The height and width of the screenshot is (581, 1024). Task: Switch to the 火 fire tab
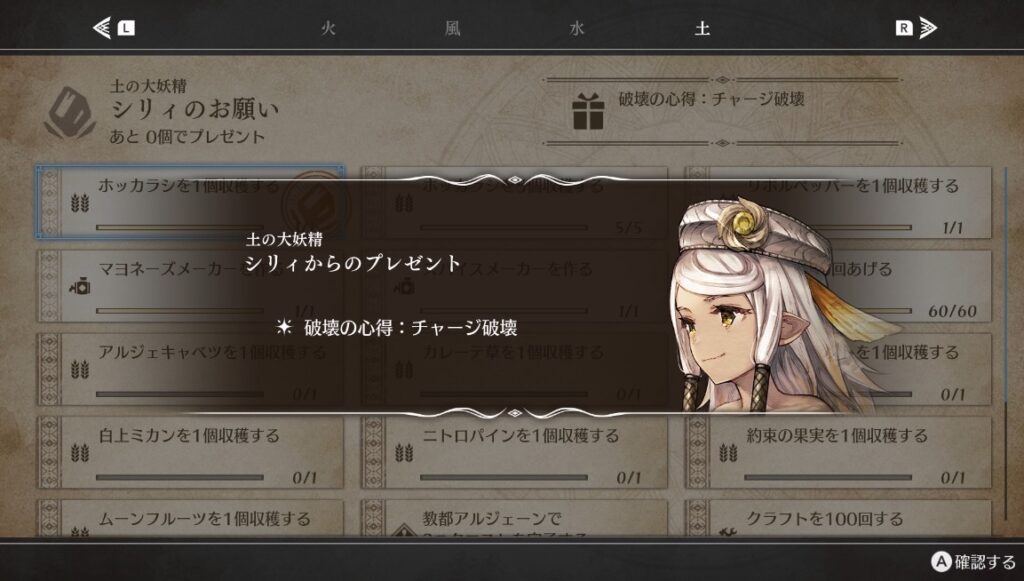coord(328,28)
